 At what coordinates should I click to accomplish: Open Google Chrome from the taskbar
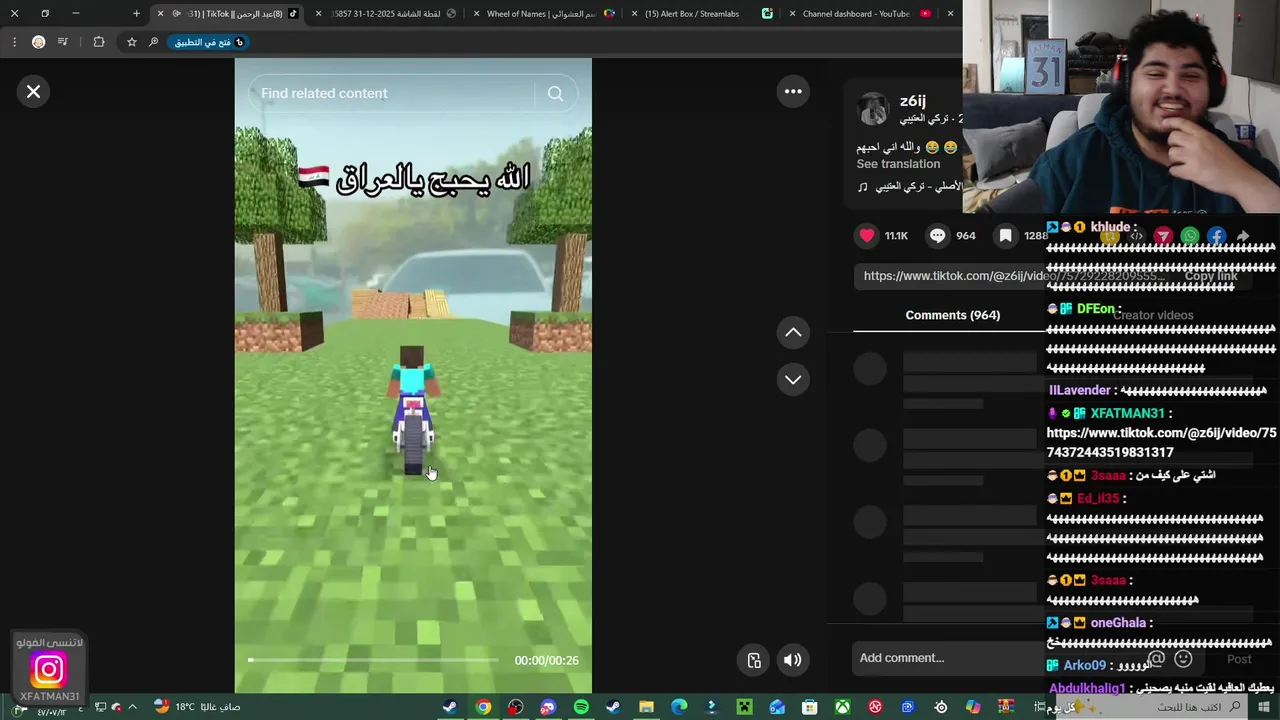[483, 707]
